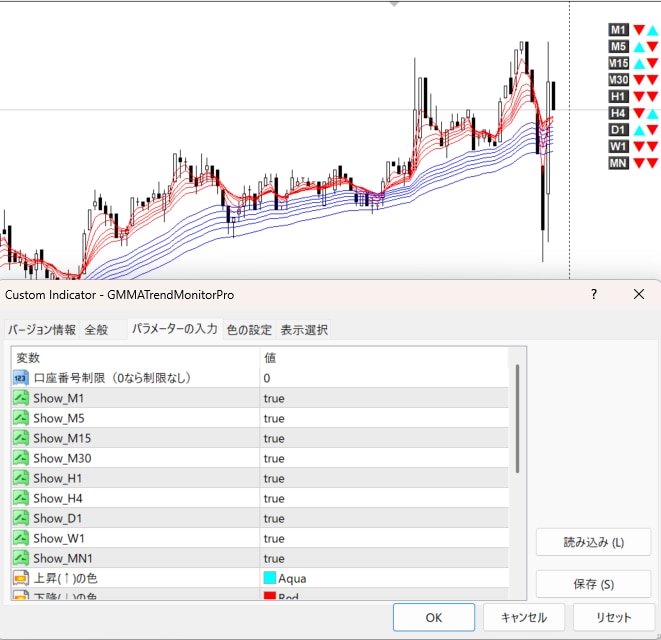The image size is (661, 640).
Task: Click the 変数 column header
Action: pyautogui.click(x=135, y=358)
